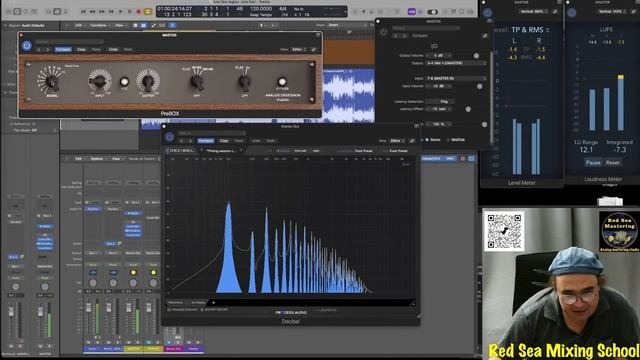Image resolution: width=640 pixels, height=360 pixels.
Task: Click Compare in Decibel plugin header
Action: click(206, 140)
